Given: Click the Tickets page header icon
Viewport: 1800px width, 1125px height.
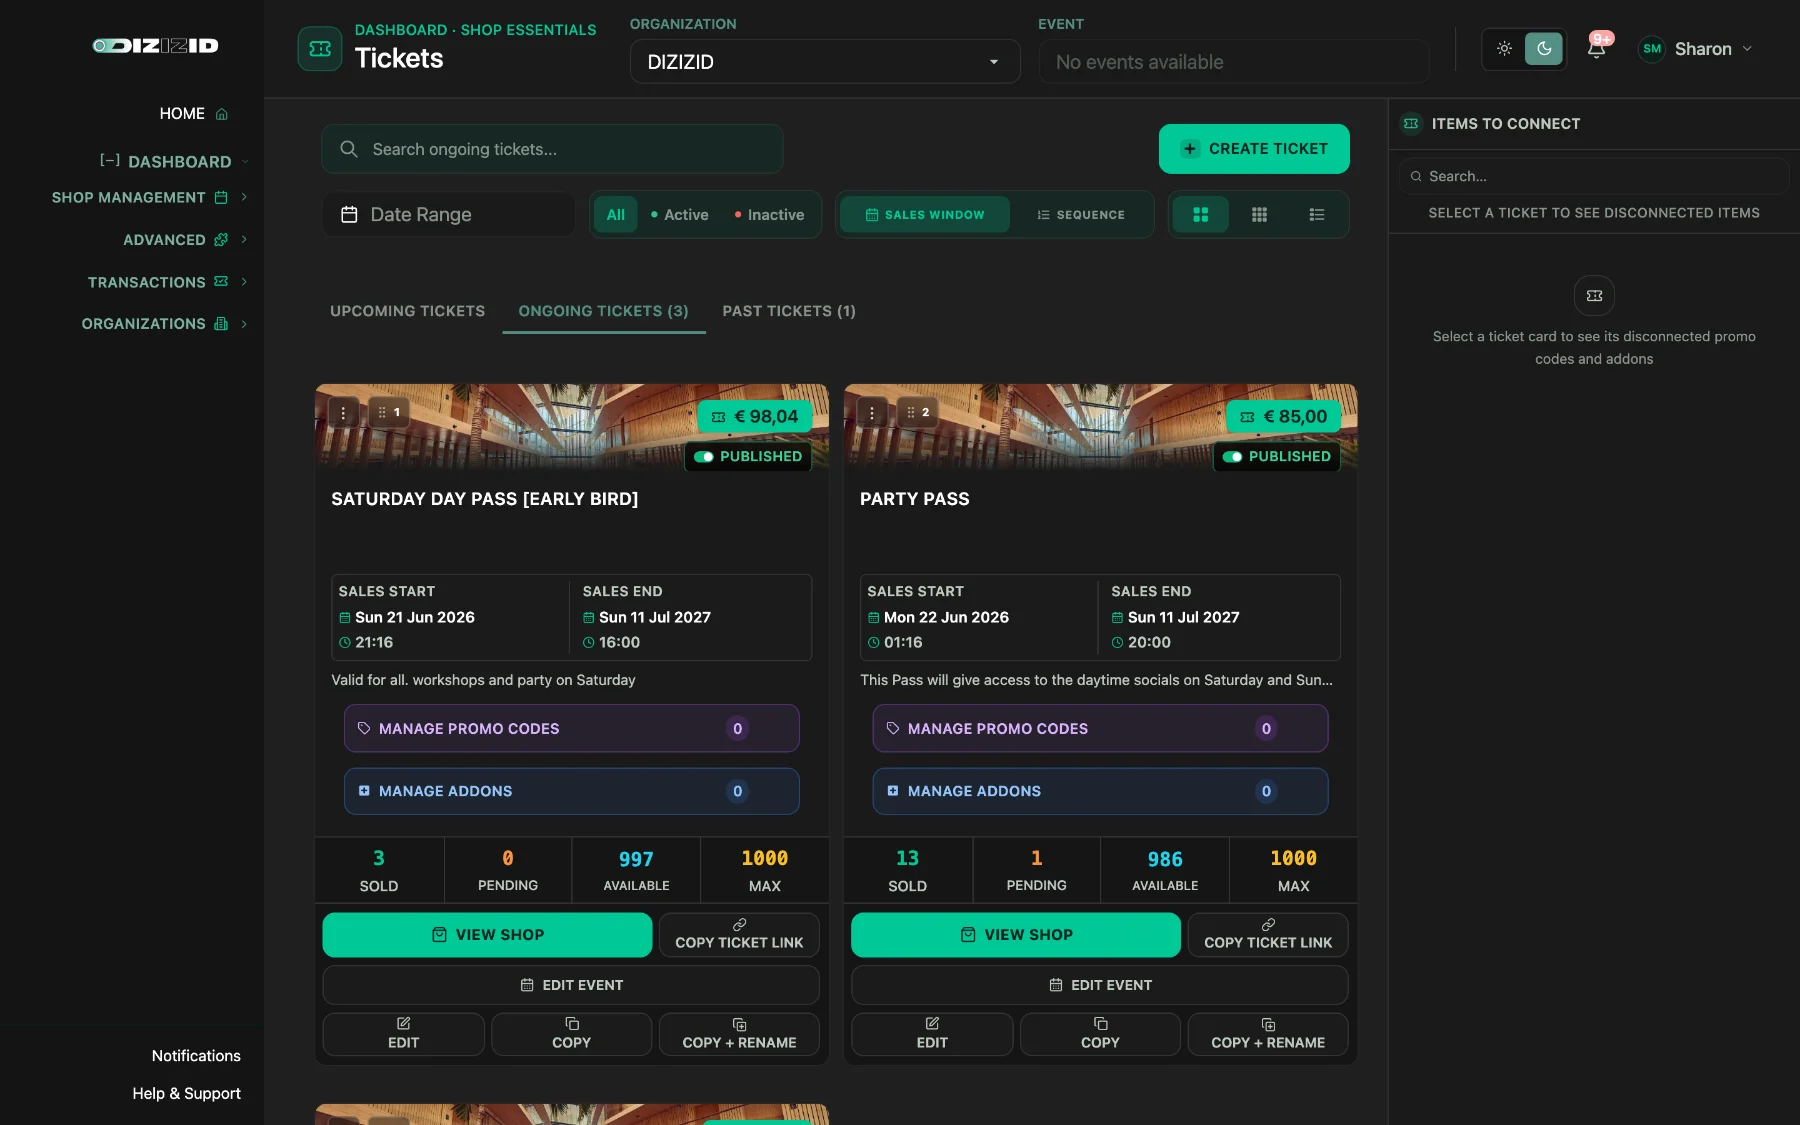Looking at the screenshot, I should [320, 48].
